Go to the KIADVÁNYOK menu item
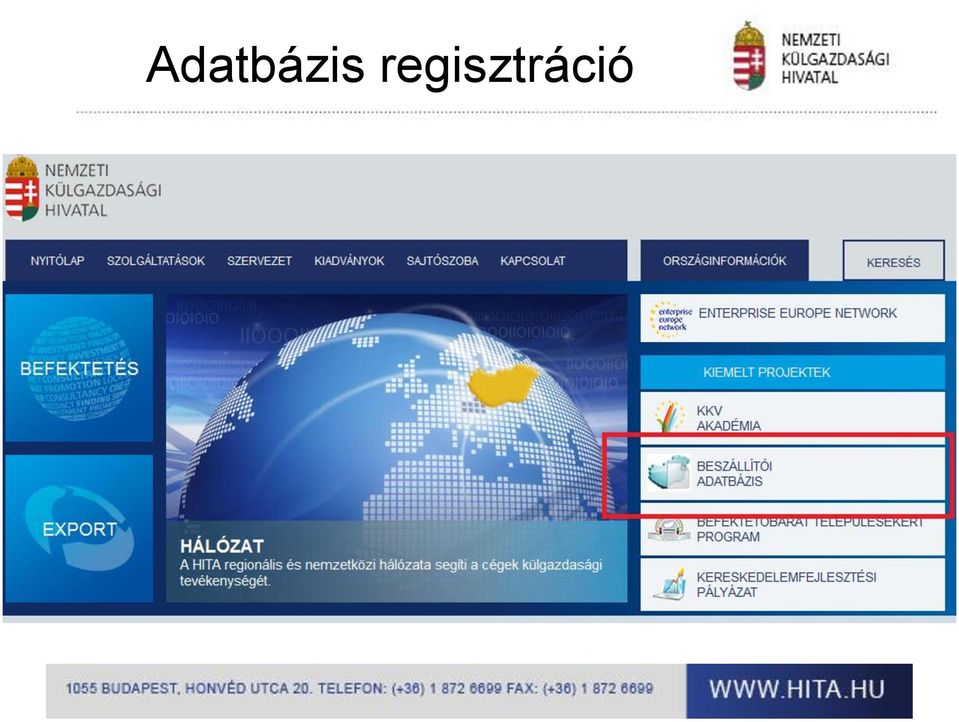 click(x=349, y=261)
